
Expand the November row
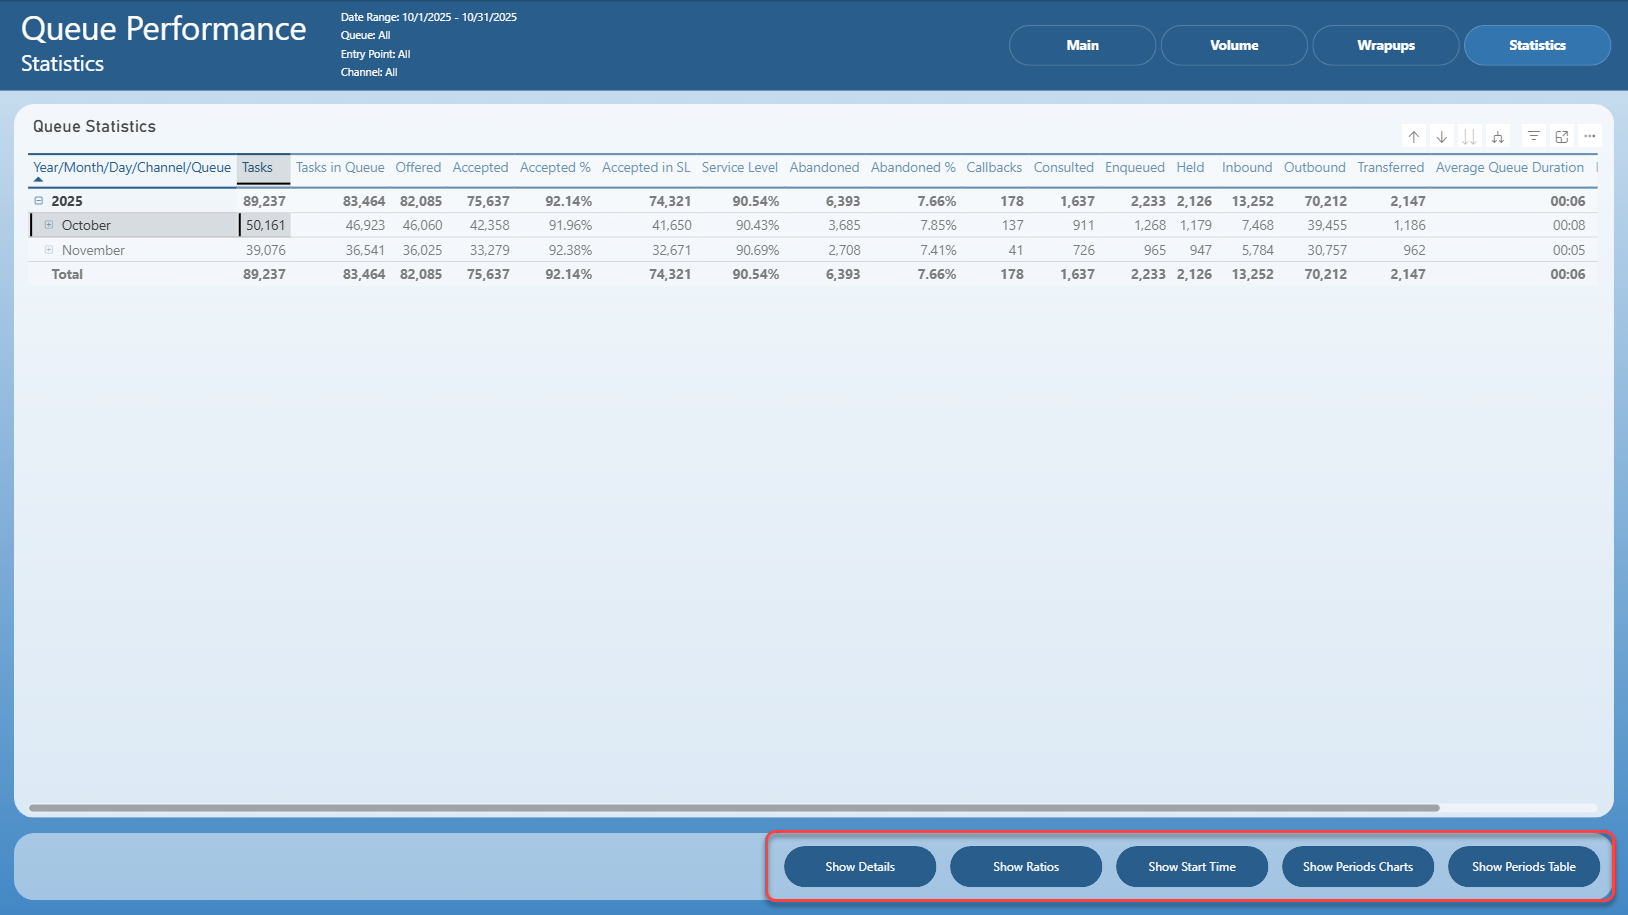(48, 250)
